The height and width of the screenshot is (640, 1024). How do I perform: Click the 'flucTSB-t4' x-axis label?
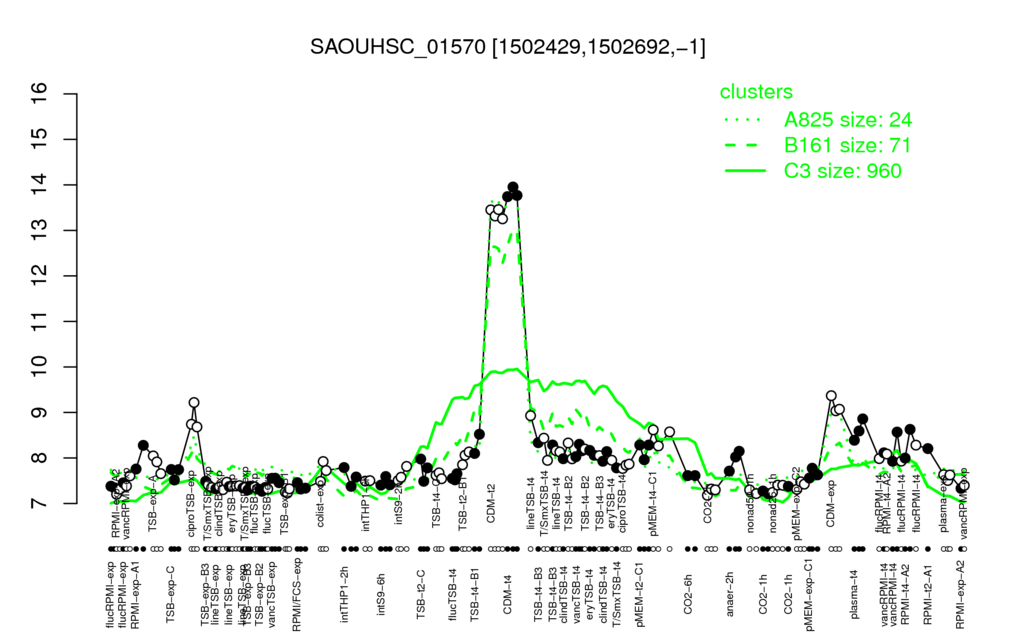pos(453,594)
